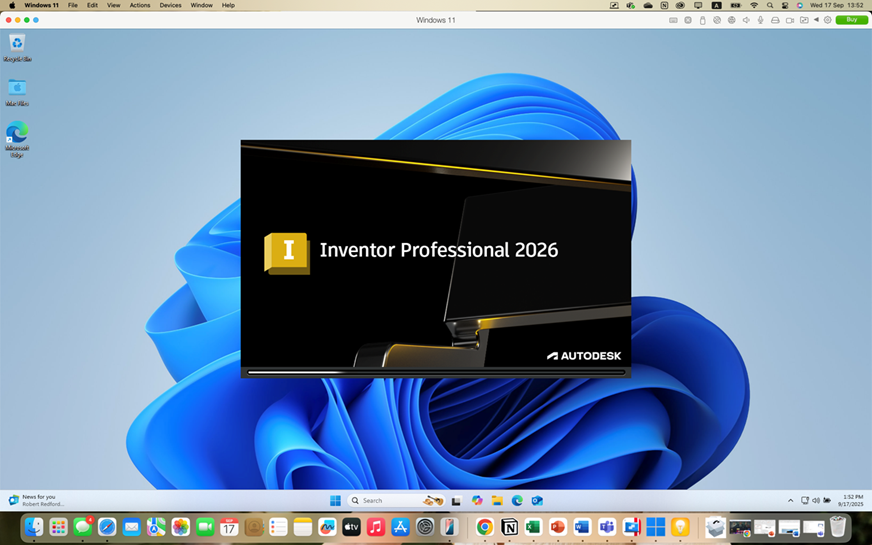Open File Explorer from Windows taskbar
Image resolution: width=872 pixels, height=545 pixels.
pyautogui.click(x=497, y=501)
